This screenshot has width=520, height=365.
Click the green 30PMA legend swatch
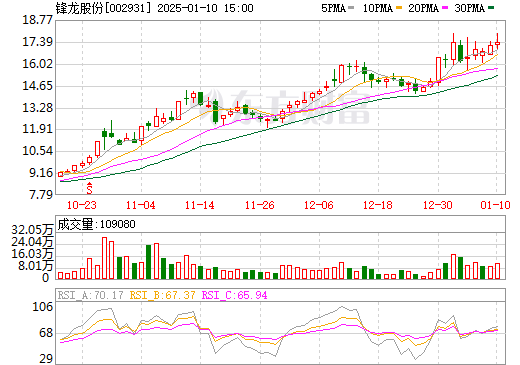(491, 8)
